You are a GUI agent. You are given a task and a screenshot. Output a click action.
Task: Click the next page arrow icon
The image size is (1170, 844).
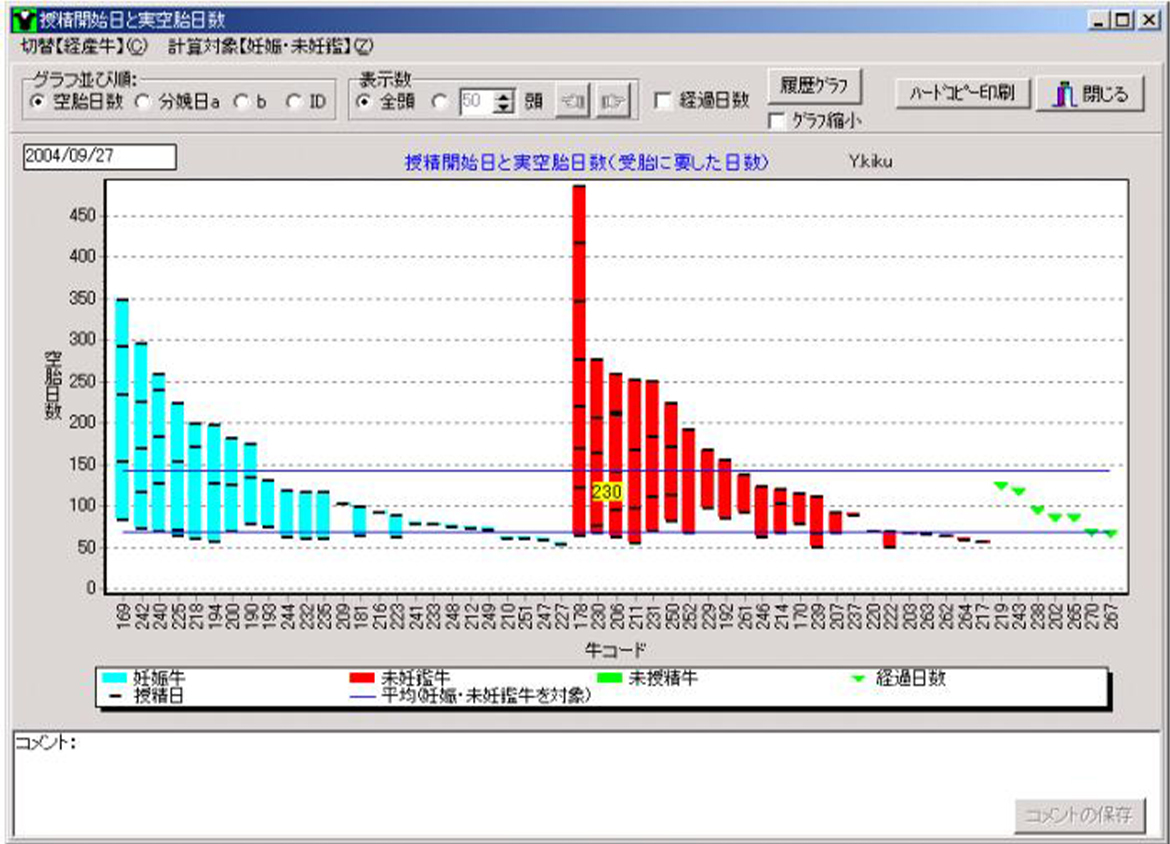611,101
